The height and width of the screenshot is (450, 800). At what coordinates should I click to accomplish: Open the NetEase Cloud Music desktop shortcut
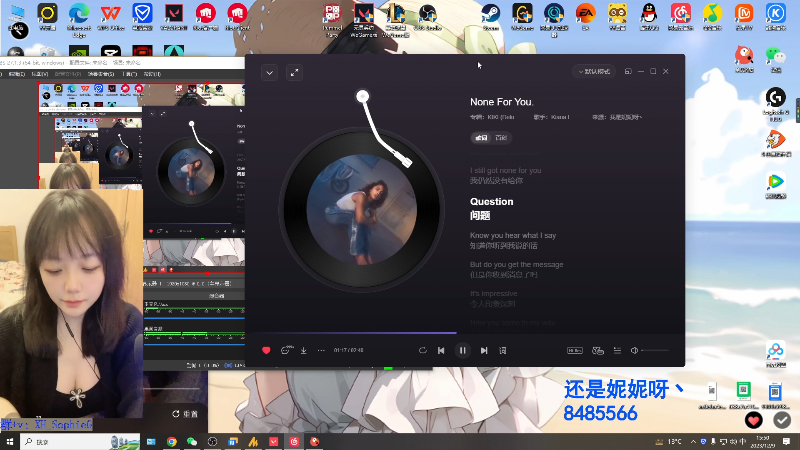(681, 17)
